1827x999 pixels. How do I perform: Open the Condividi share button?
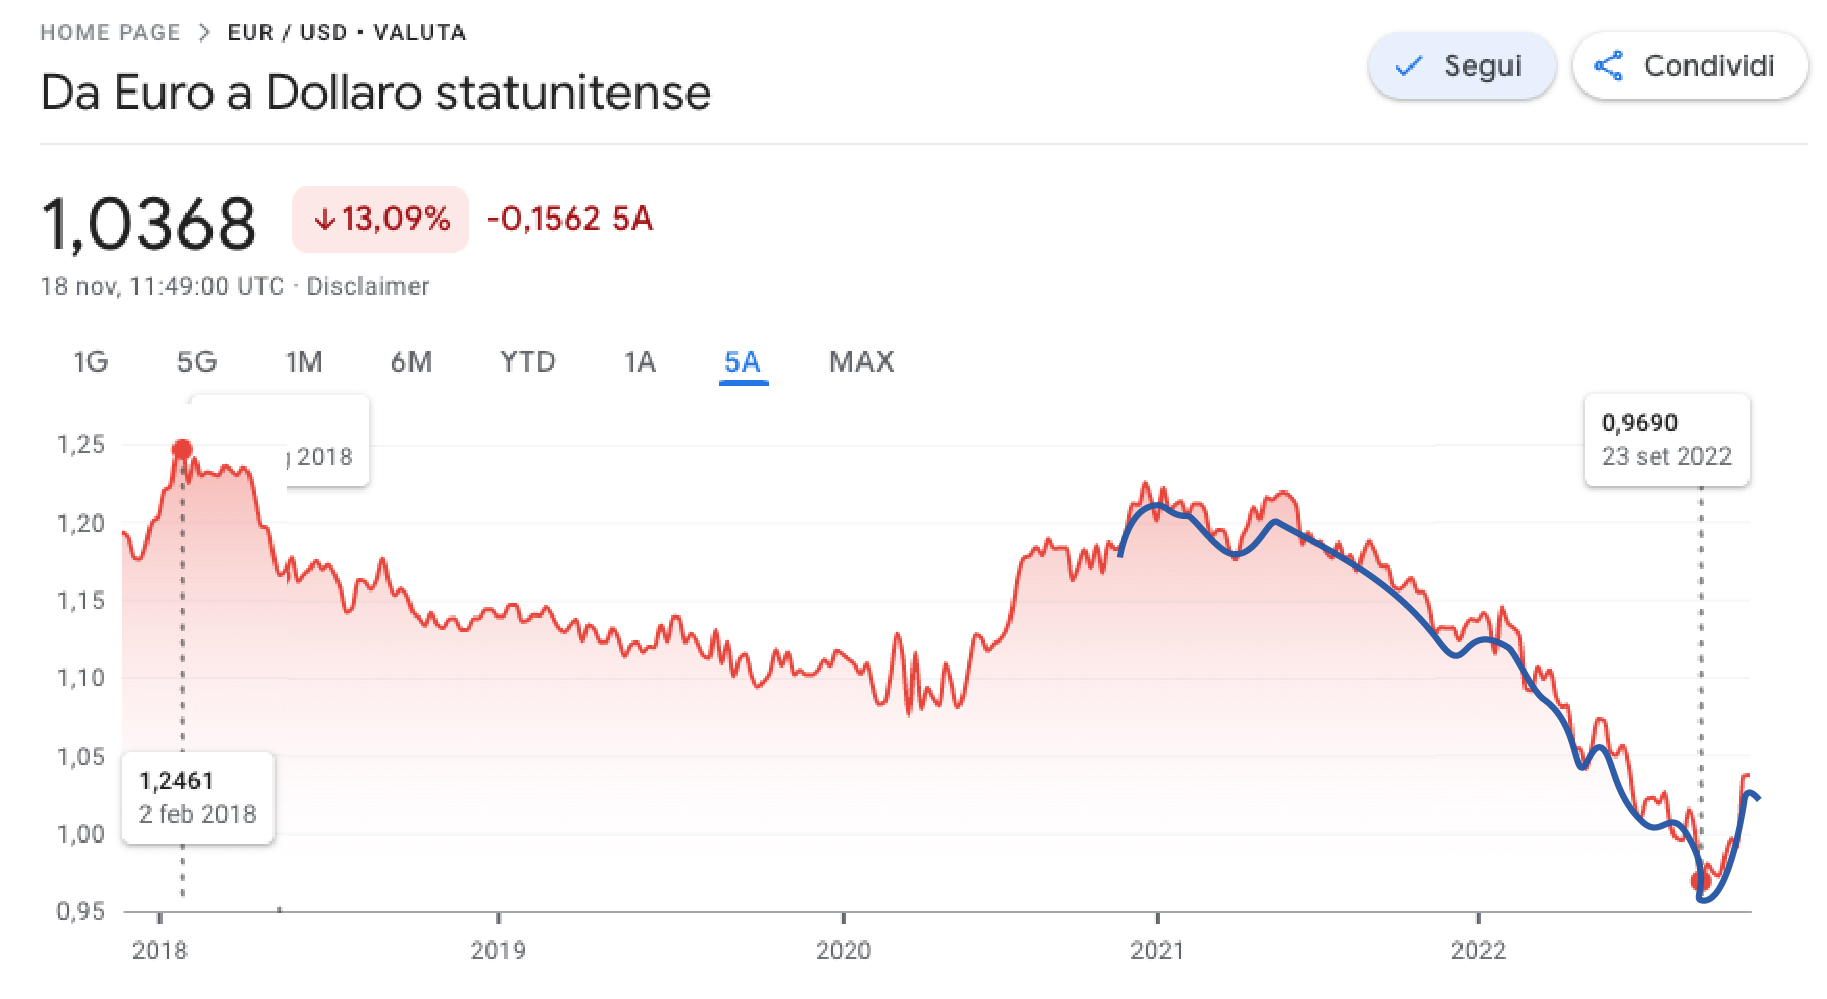1689,66
